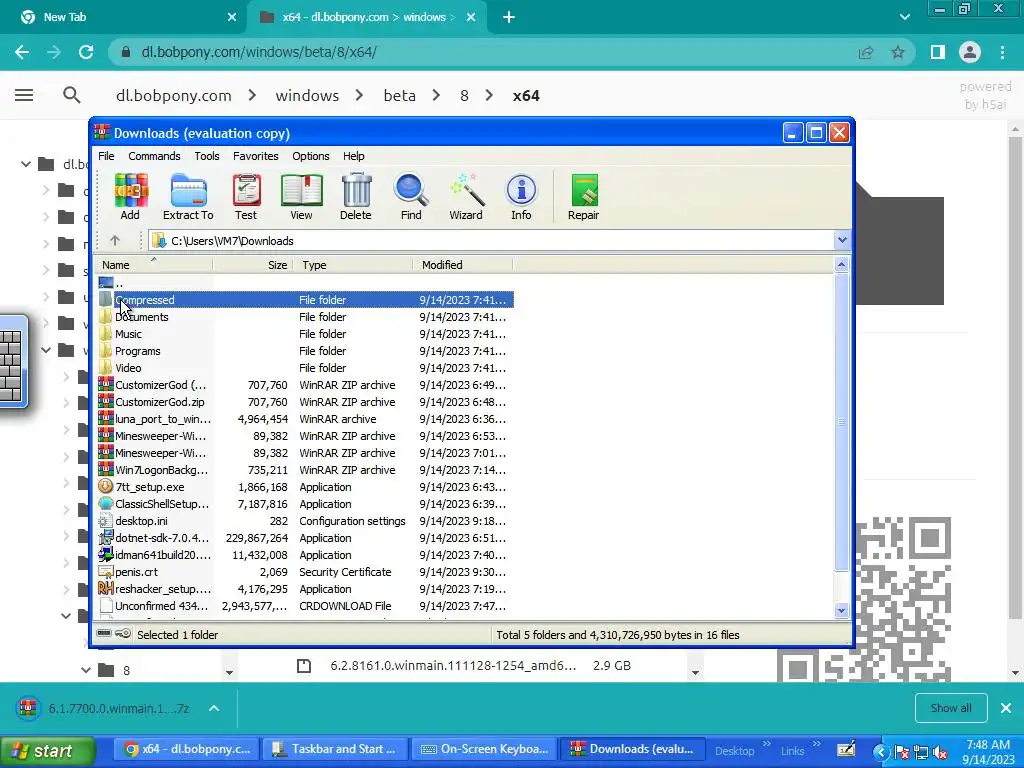
Task: Select the Win7LogonBackg archive row
Action: [x=304, y=470]
